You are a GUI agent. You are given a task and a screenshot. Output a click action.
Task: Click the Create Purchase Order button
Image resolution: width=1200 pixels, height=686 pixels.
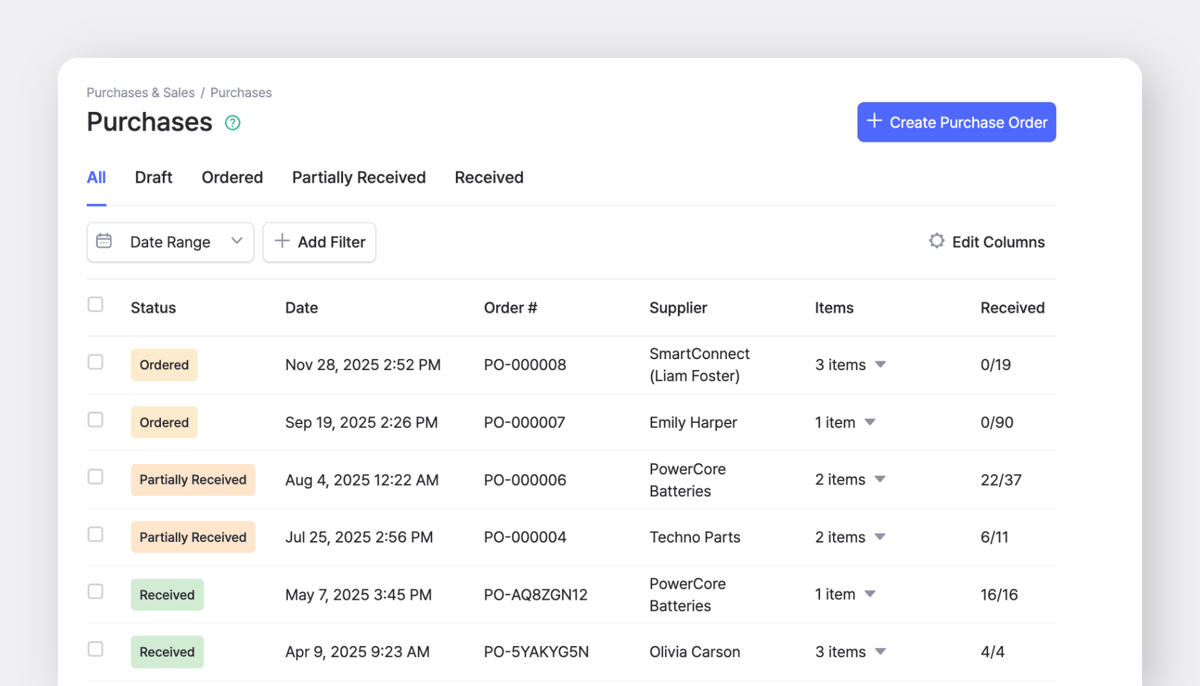pos(956,121)
